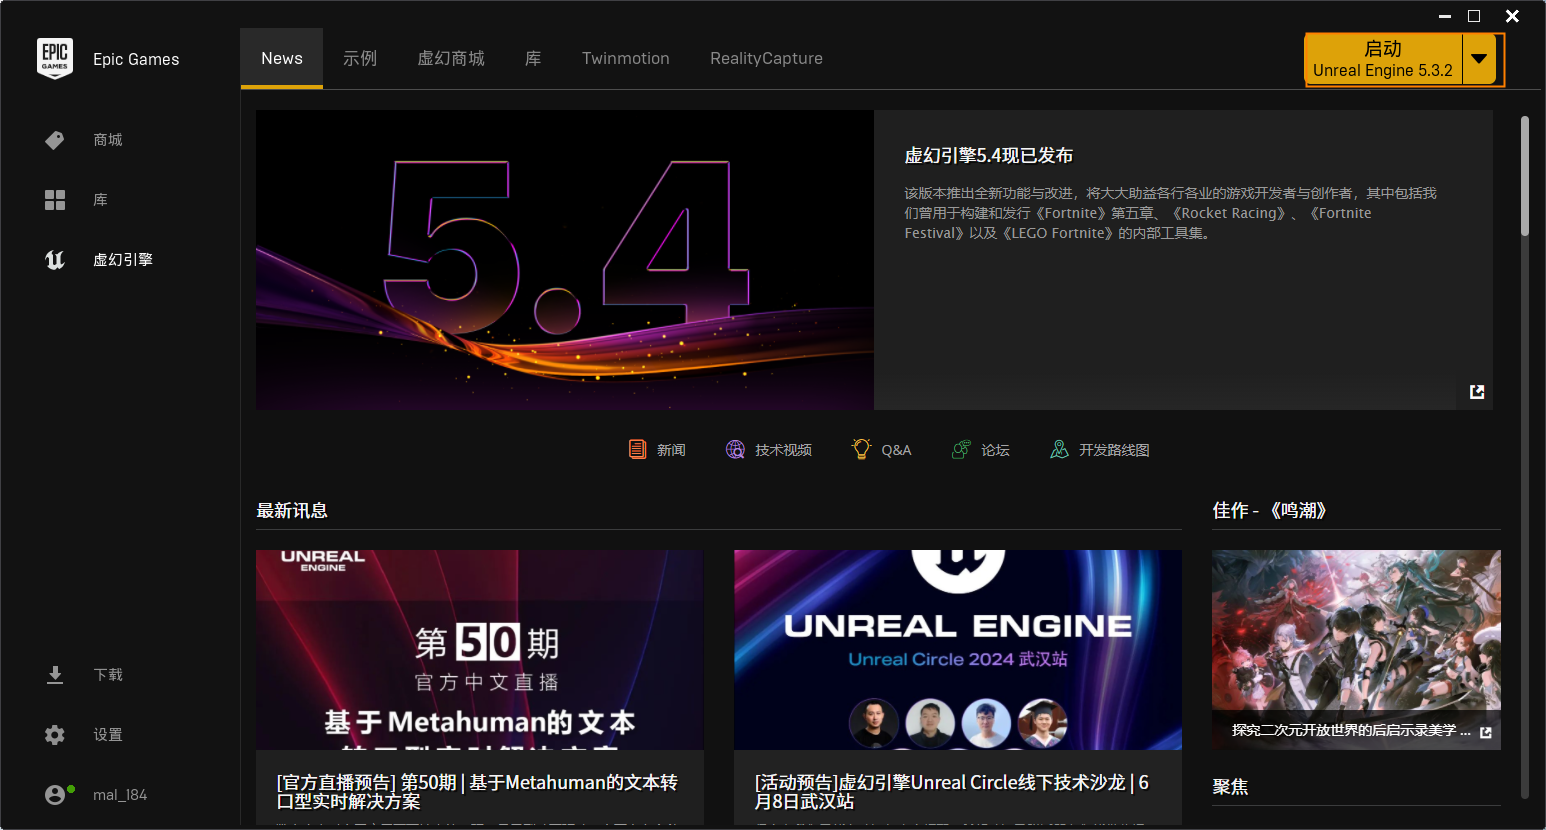Expand the engine version launch dropdown arrow
1546x830 pixels.
click(x=1479, y=59)
